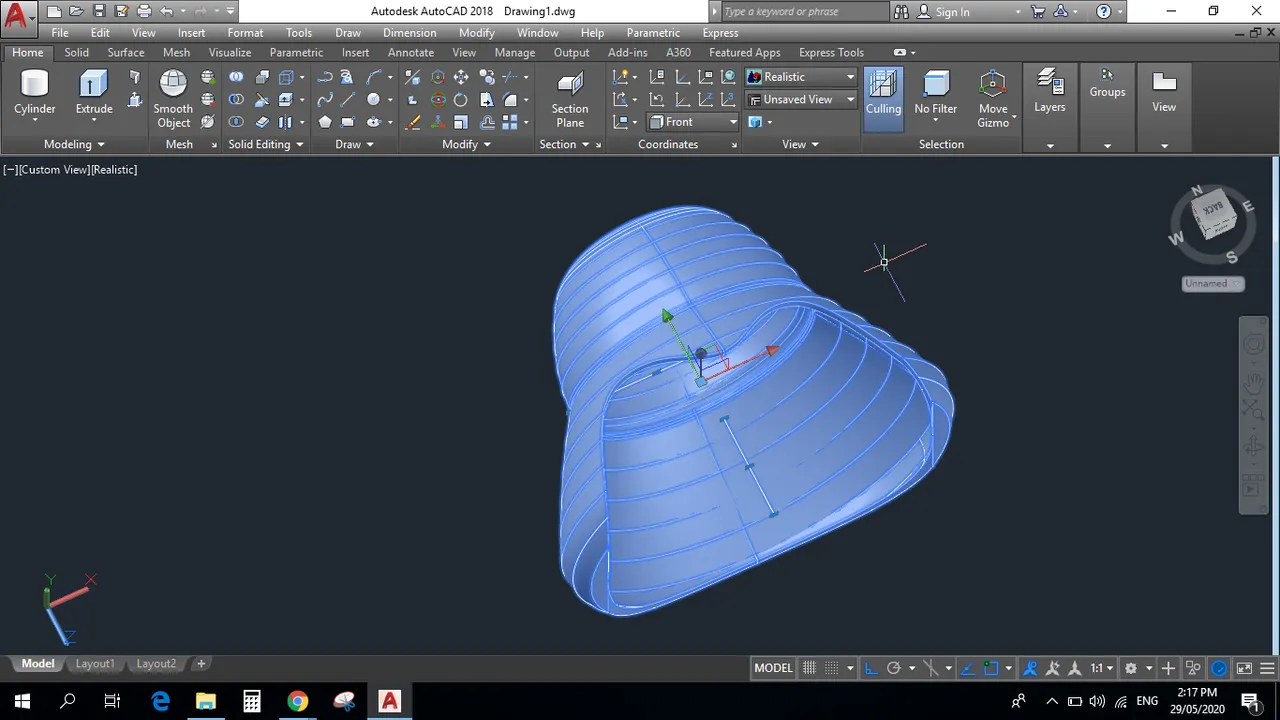Toggle hardware acceleration in status bar
The height and width of the screenshot is (720, 1280).
pos(1219,668)
